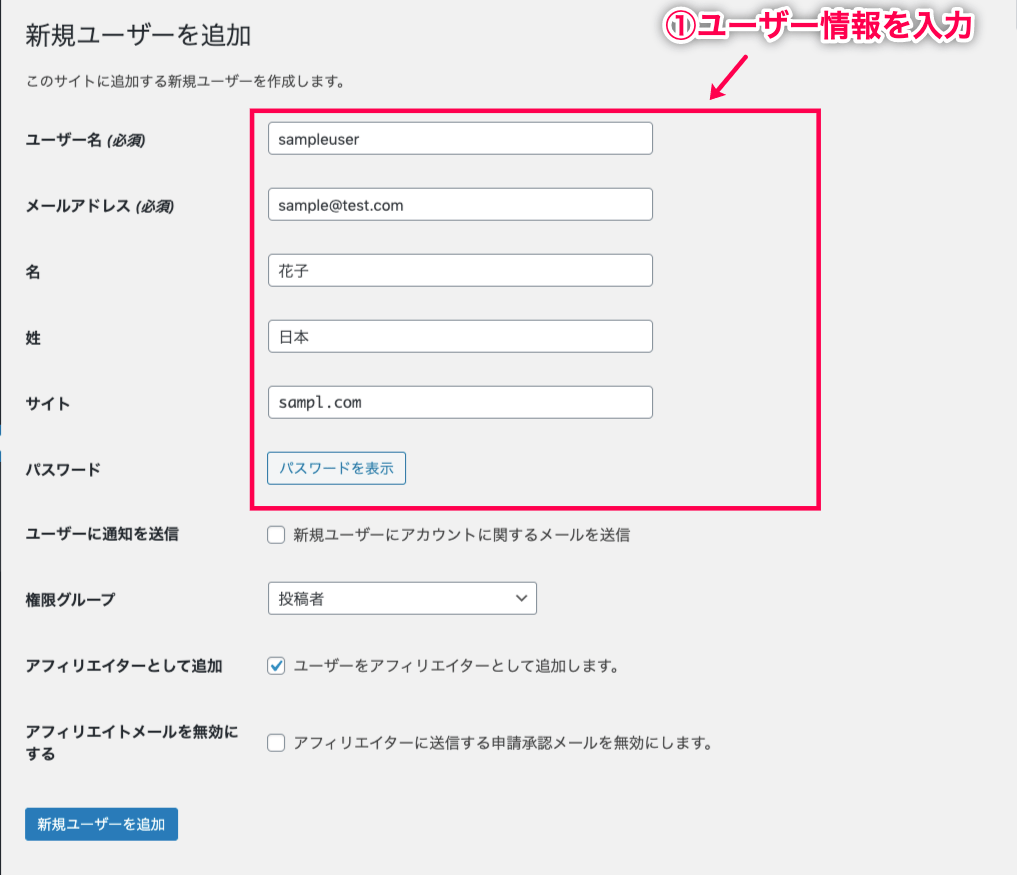Screen dimensions: 1017x875
Task: Click the ユーザーに通知を送信 label
Action: click(x=102, y=534)
